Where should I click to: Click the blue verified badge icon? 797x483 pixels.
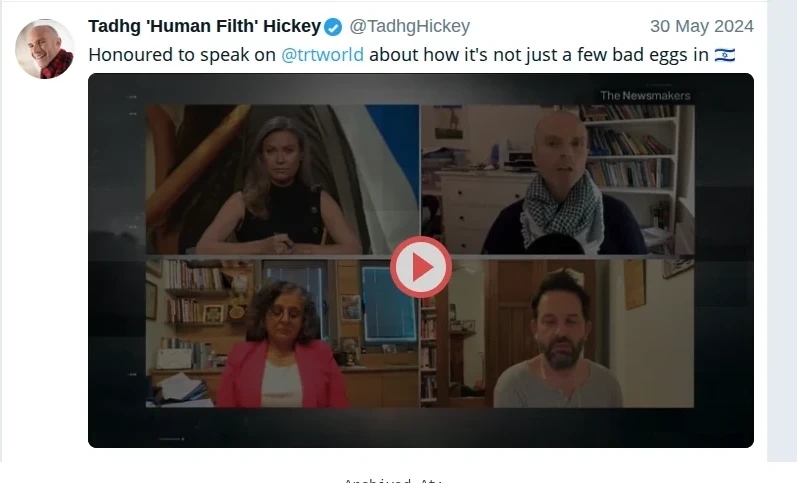point(333,27)
